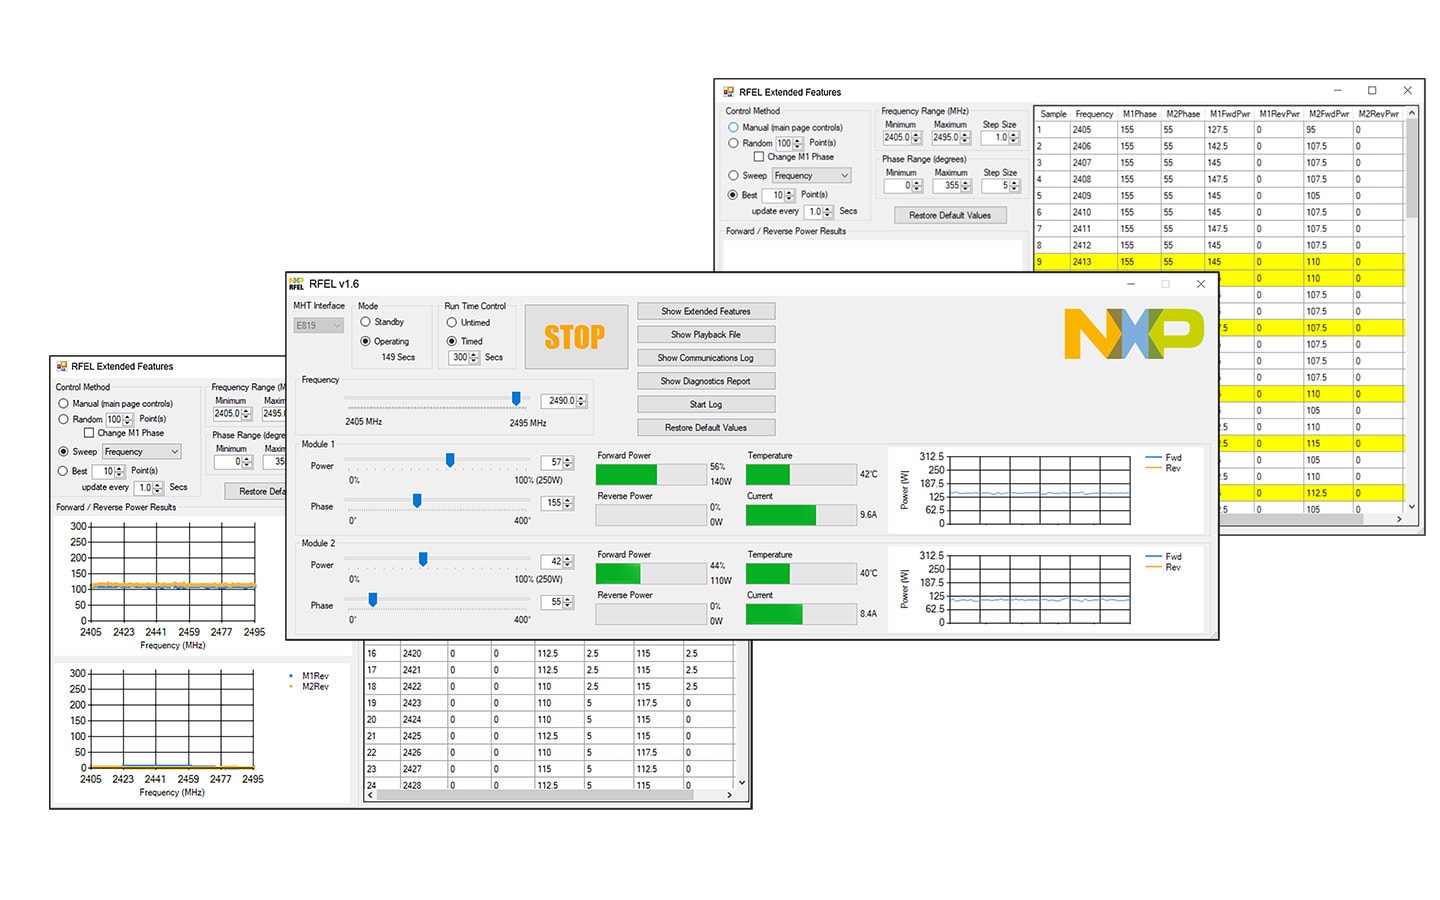Click Restore Default Values in top-right window
The image size is (1440, 900).
[x=949, y=215]
